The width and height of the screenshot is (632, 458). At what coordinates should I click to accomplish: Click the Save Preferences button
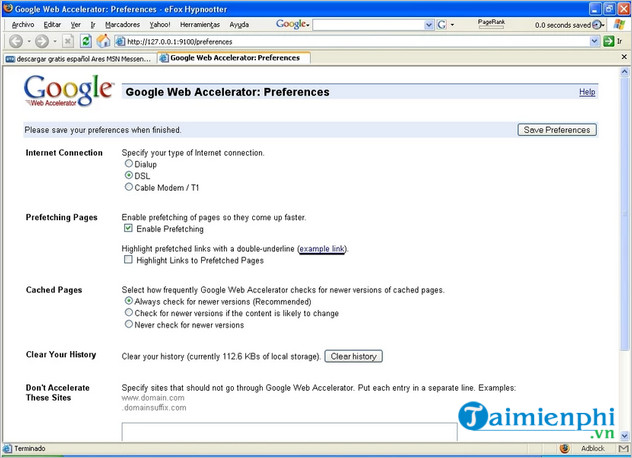pos(557,130)
